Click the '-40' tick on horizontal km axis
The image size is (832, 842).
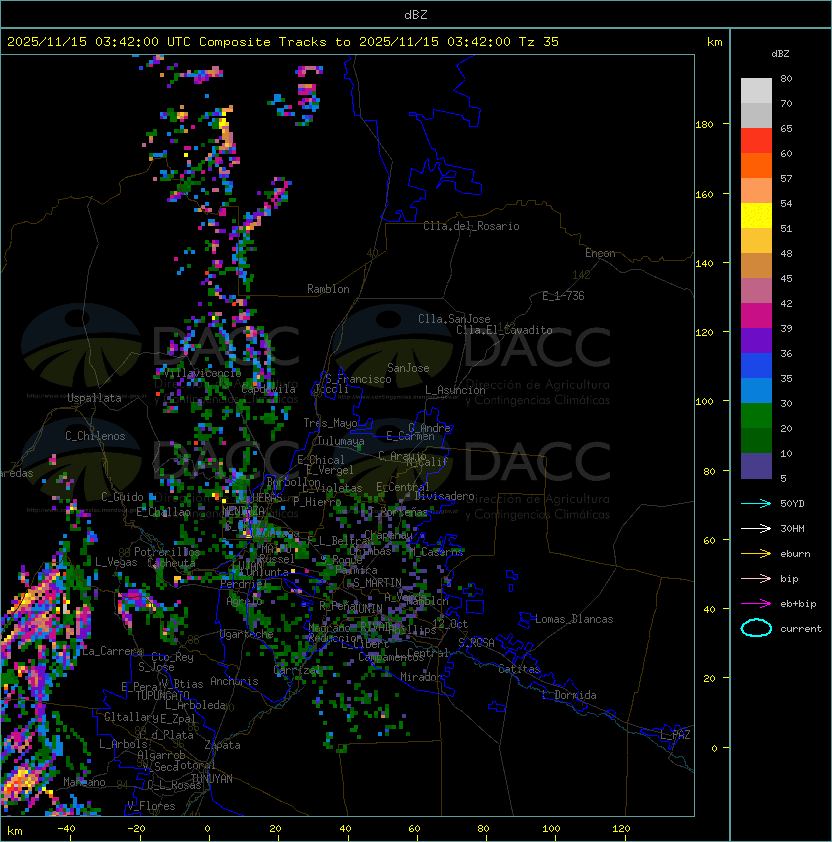point(66,829)
